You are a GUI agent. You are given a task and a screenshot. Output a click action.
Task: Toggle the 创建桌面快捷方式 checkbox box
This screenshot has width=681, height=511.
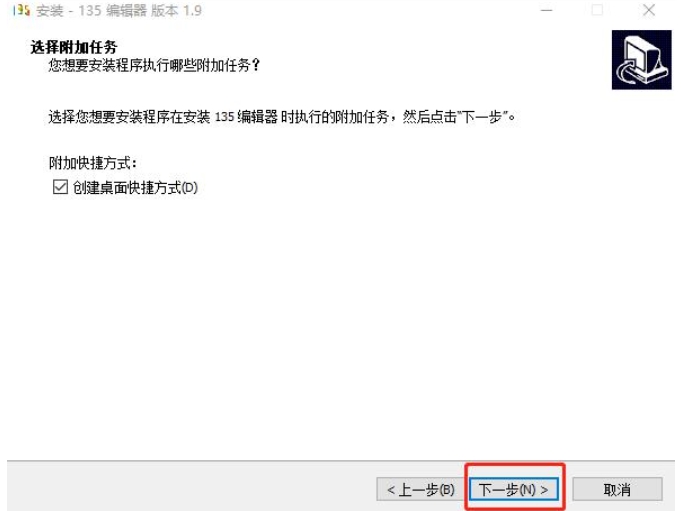[60, 187]
